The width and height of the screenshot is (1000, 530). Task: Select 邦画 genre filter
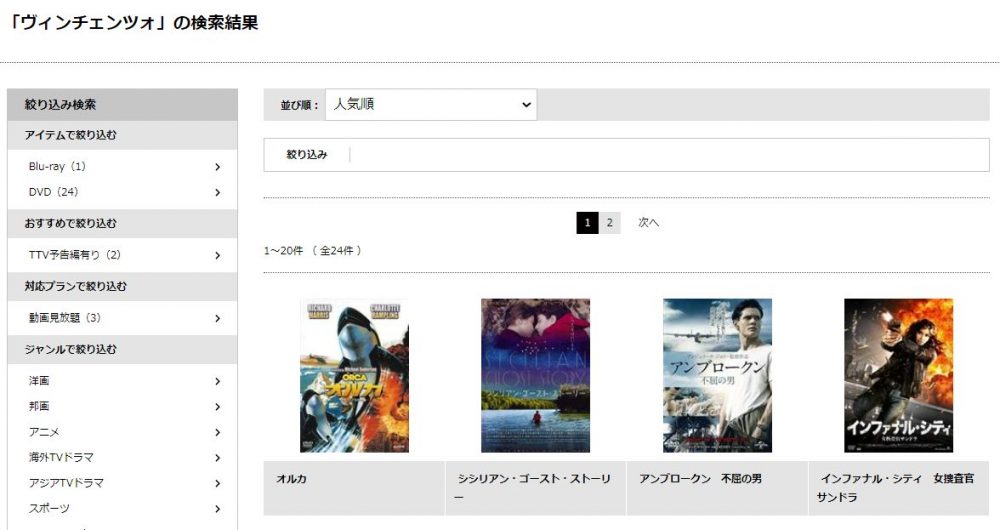click(39, 406)
